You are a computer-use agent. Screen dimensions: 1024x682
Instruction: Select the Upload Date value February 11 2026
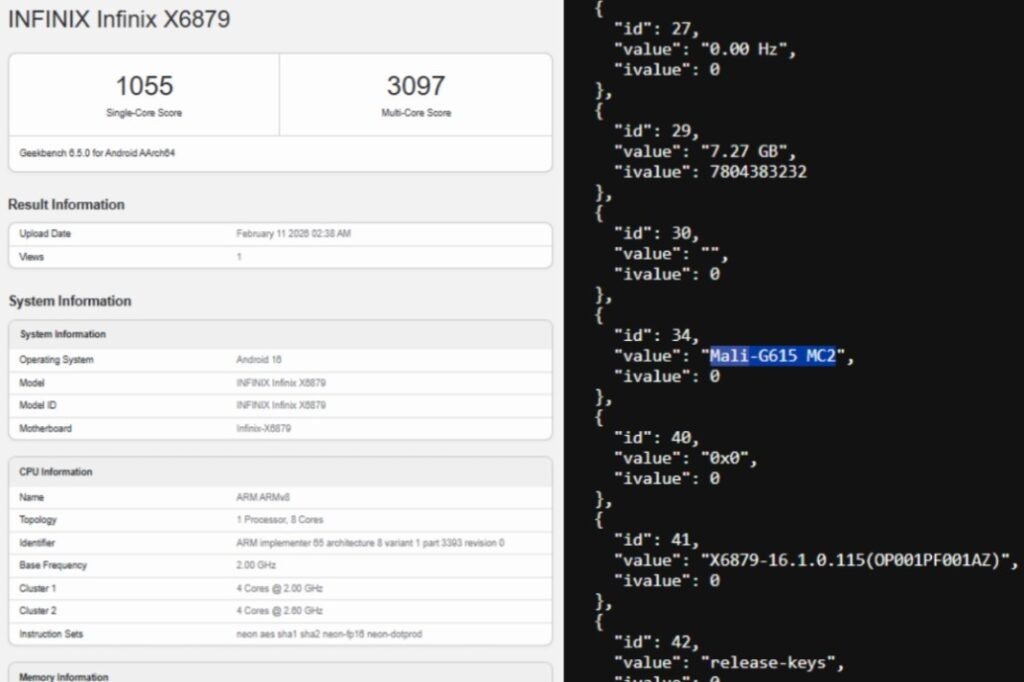coord(293,234)
